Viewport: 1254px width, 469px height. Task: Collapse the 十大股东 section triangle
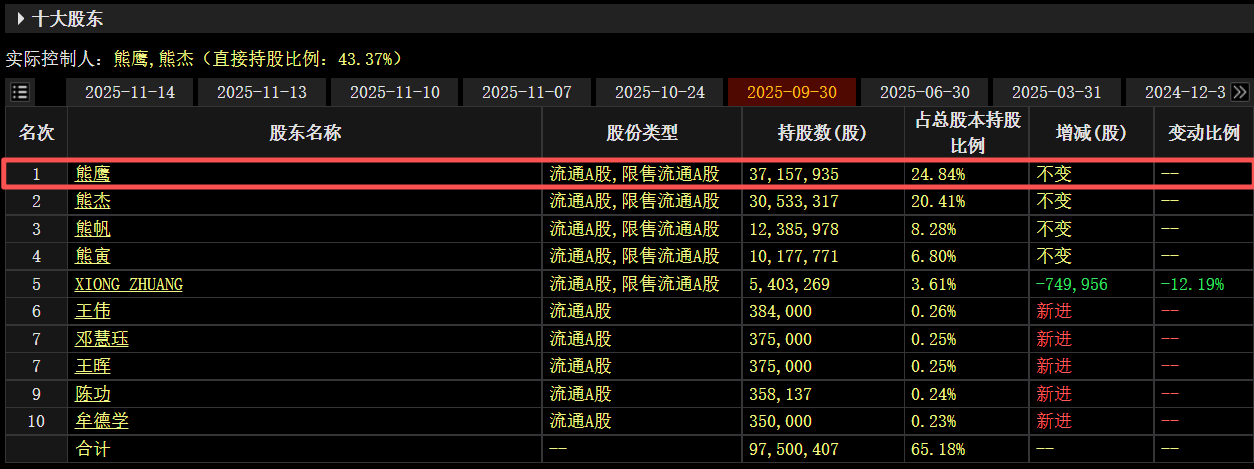(x=20, y=18)
